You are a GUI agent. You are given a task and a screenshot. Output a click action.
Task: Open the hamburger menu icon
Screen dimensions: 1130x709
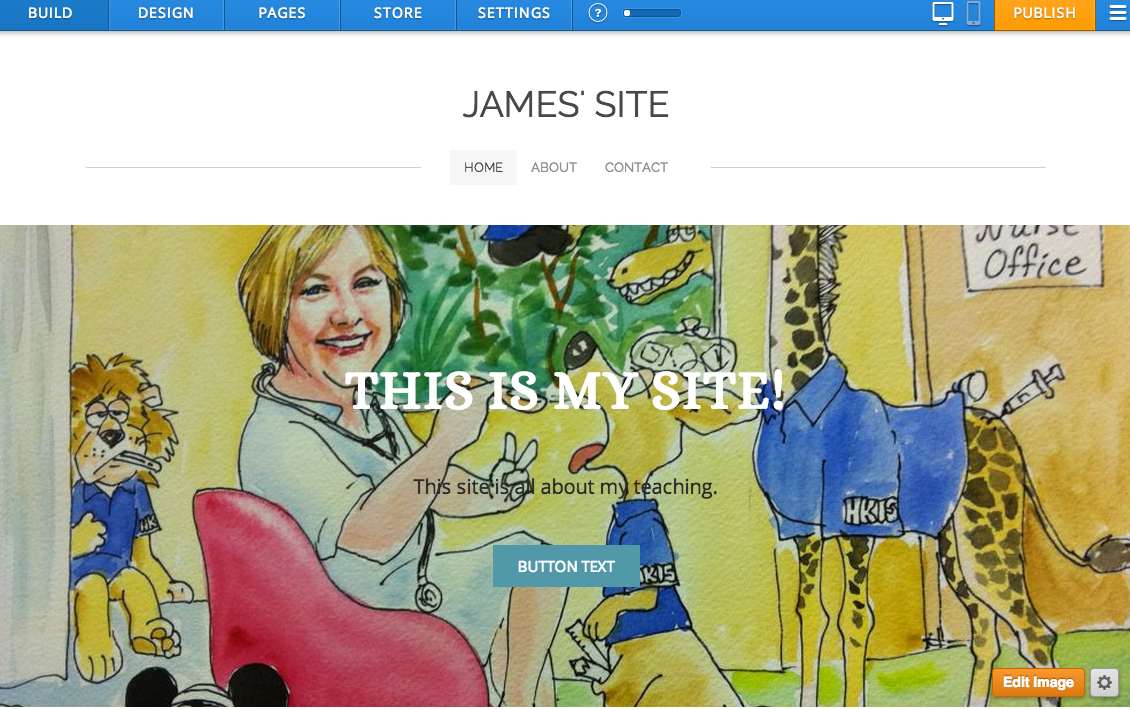(1116, 13)
